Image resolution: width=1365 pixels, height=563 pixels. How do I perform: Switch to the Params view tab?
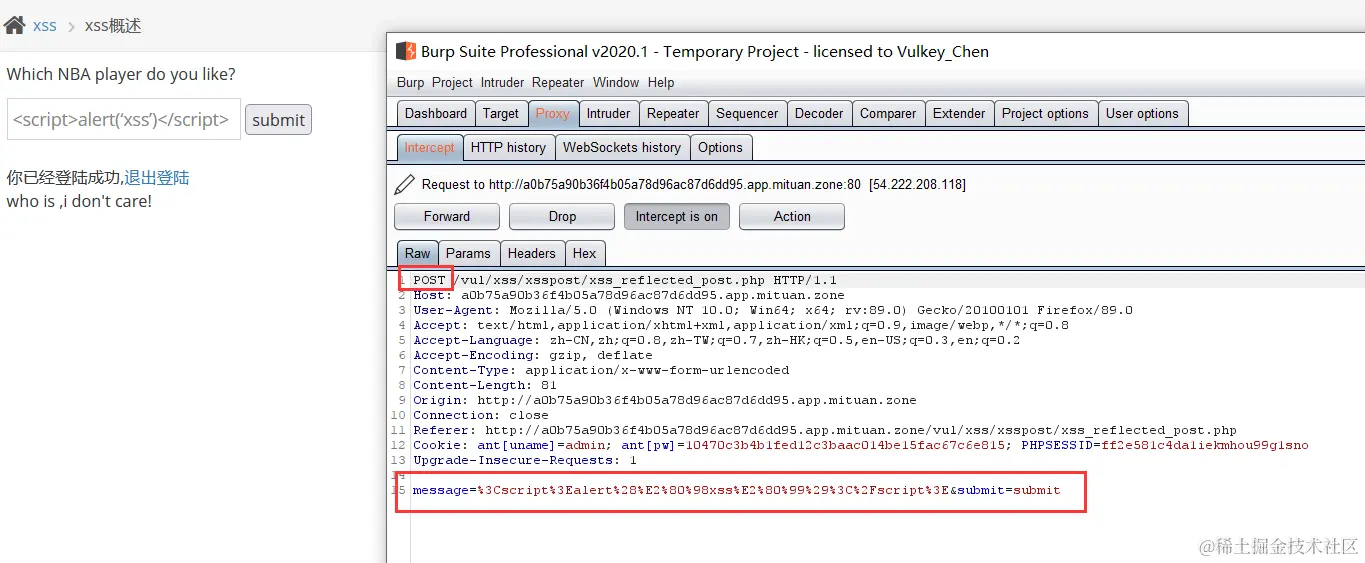coord(468,253)
